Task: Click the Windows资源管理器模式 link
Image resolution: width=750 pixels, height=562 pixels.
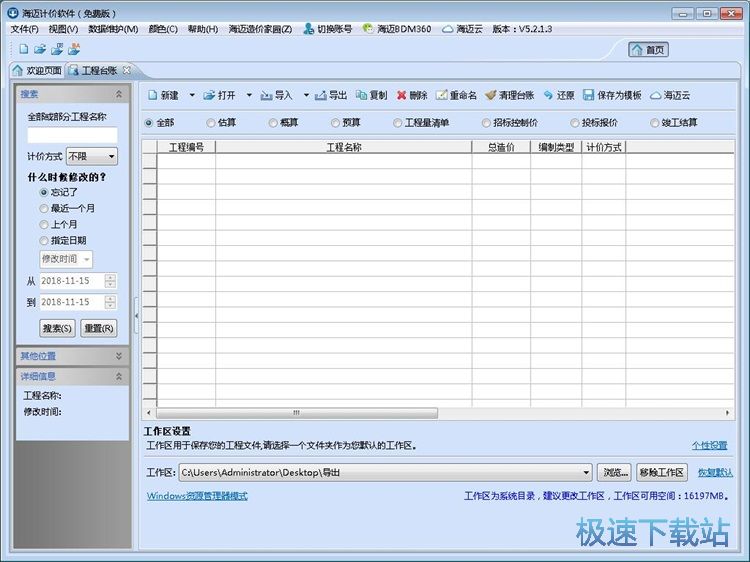Action: [x=197, y=496]
